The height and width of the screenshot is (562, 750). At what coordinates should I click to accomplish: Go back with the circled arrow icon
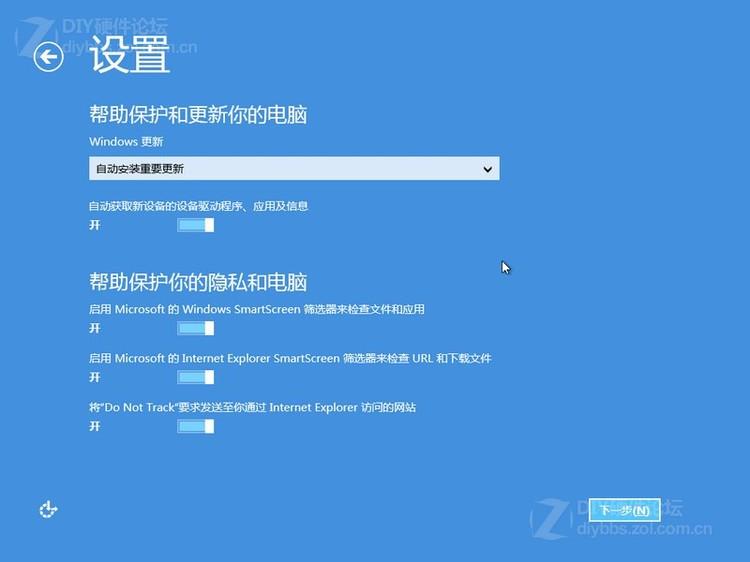pyautogui.click(x=48, y=57)
